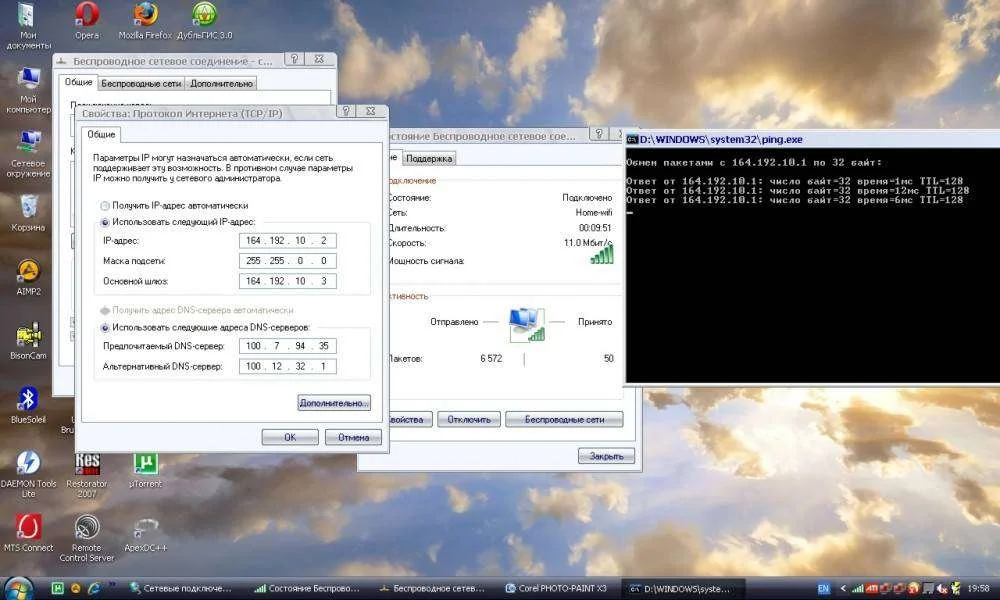Launch Mozilla Firefox from the desktop
Viewport: 1000px width, 600px height.
[145, 15]
